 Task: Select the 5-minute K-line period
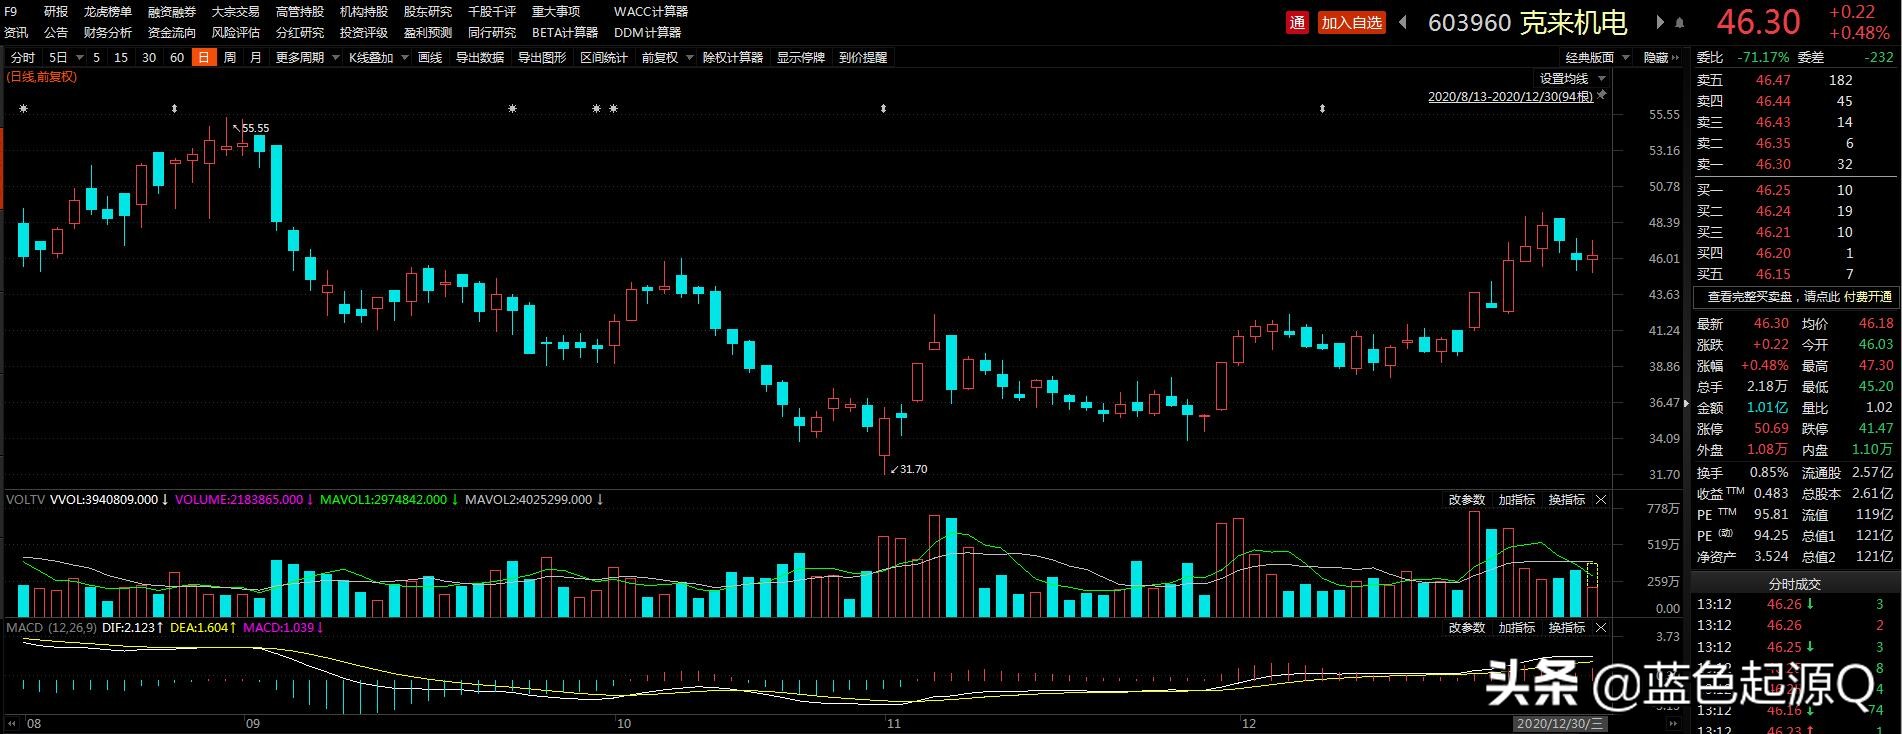pyautogui.click(x=97, y=58)
